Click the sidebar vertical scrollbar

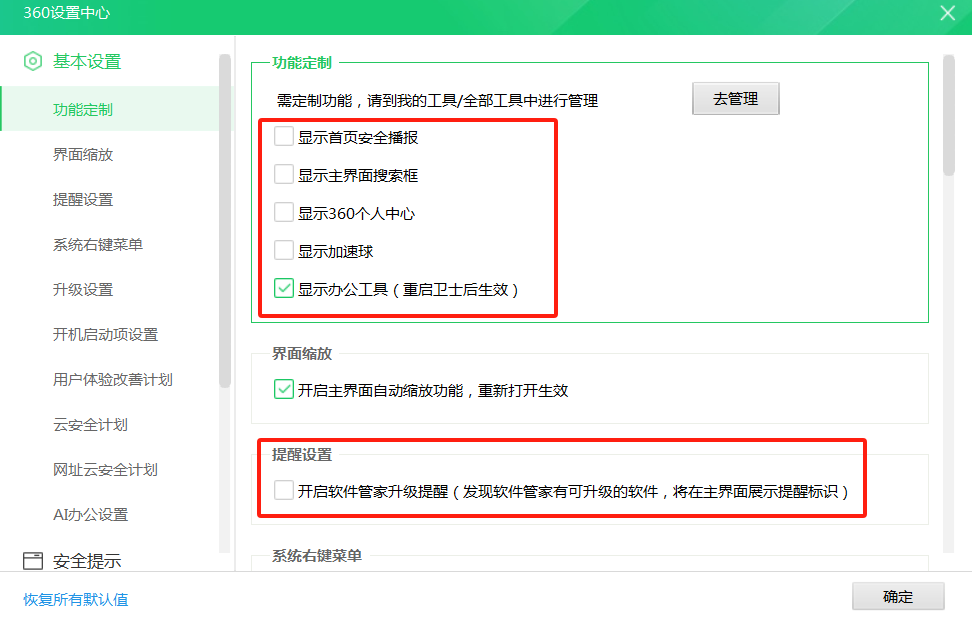point(224,221)
